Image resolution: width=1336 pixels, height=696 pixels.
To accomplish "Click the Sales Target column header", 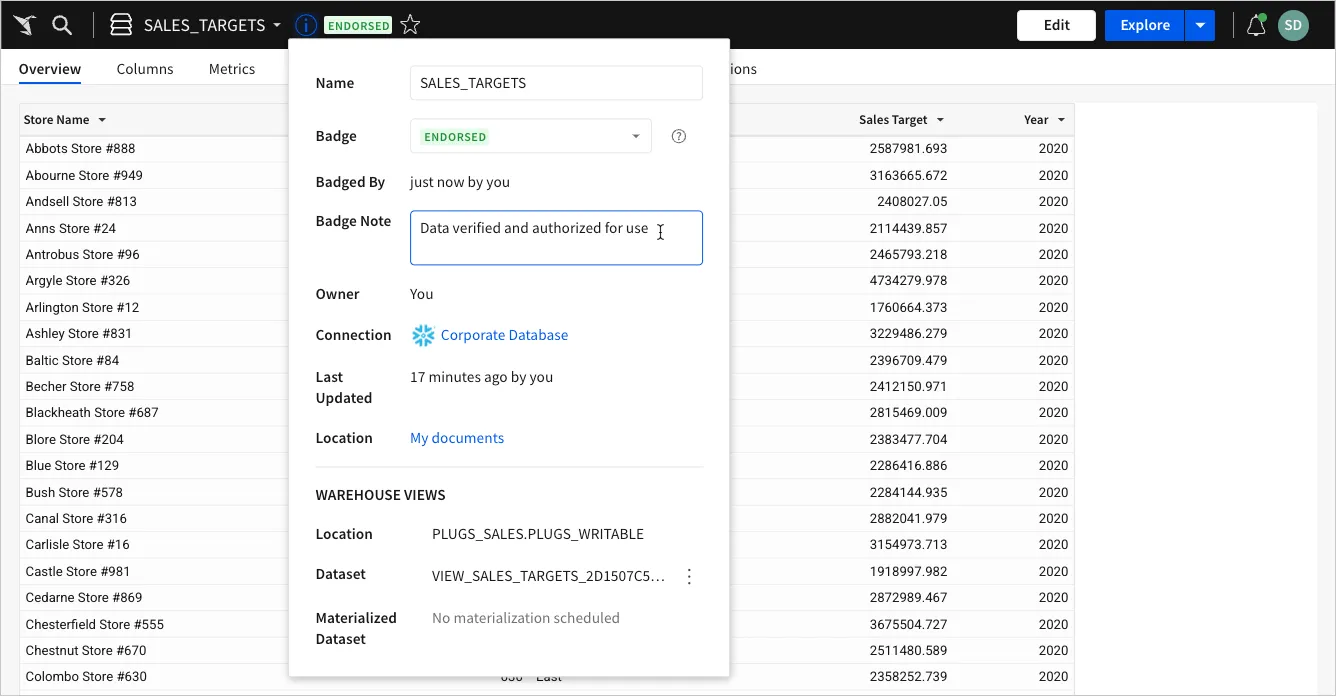I will pos(893,120).
